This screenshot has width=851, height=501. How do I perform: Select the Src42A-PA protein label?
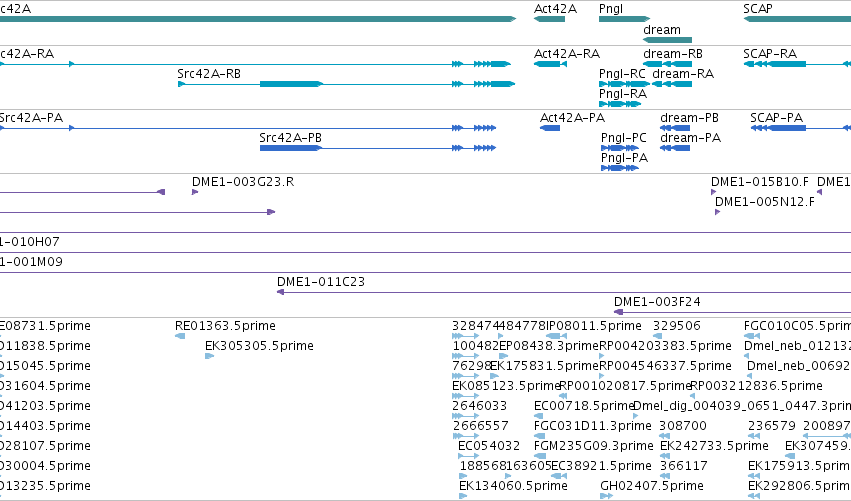[31, 118]
